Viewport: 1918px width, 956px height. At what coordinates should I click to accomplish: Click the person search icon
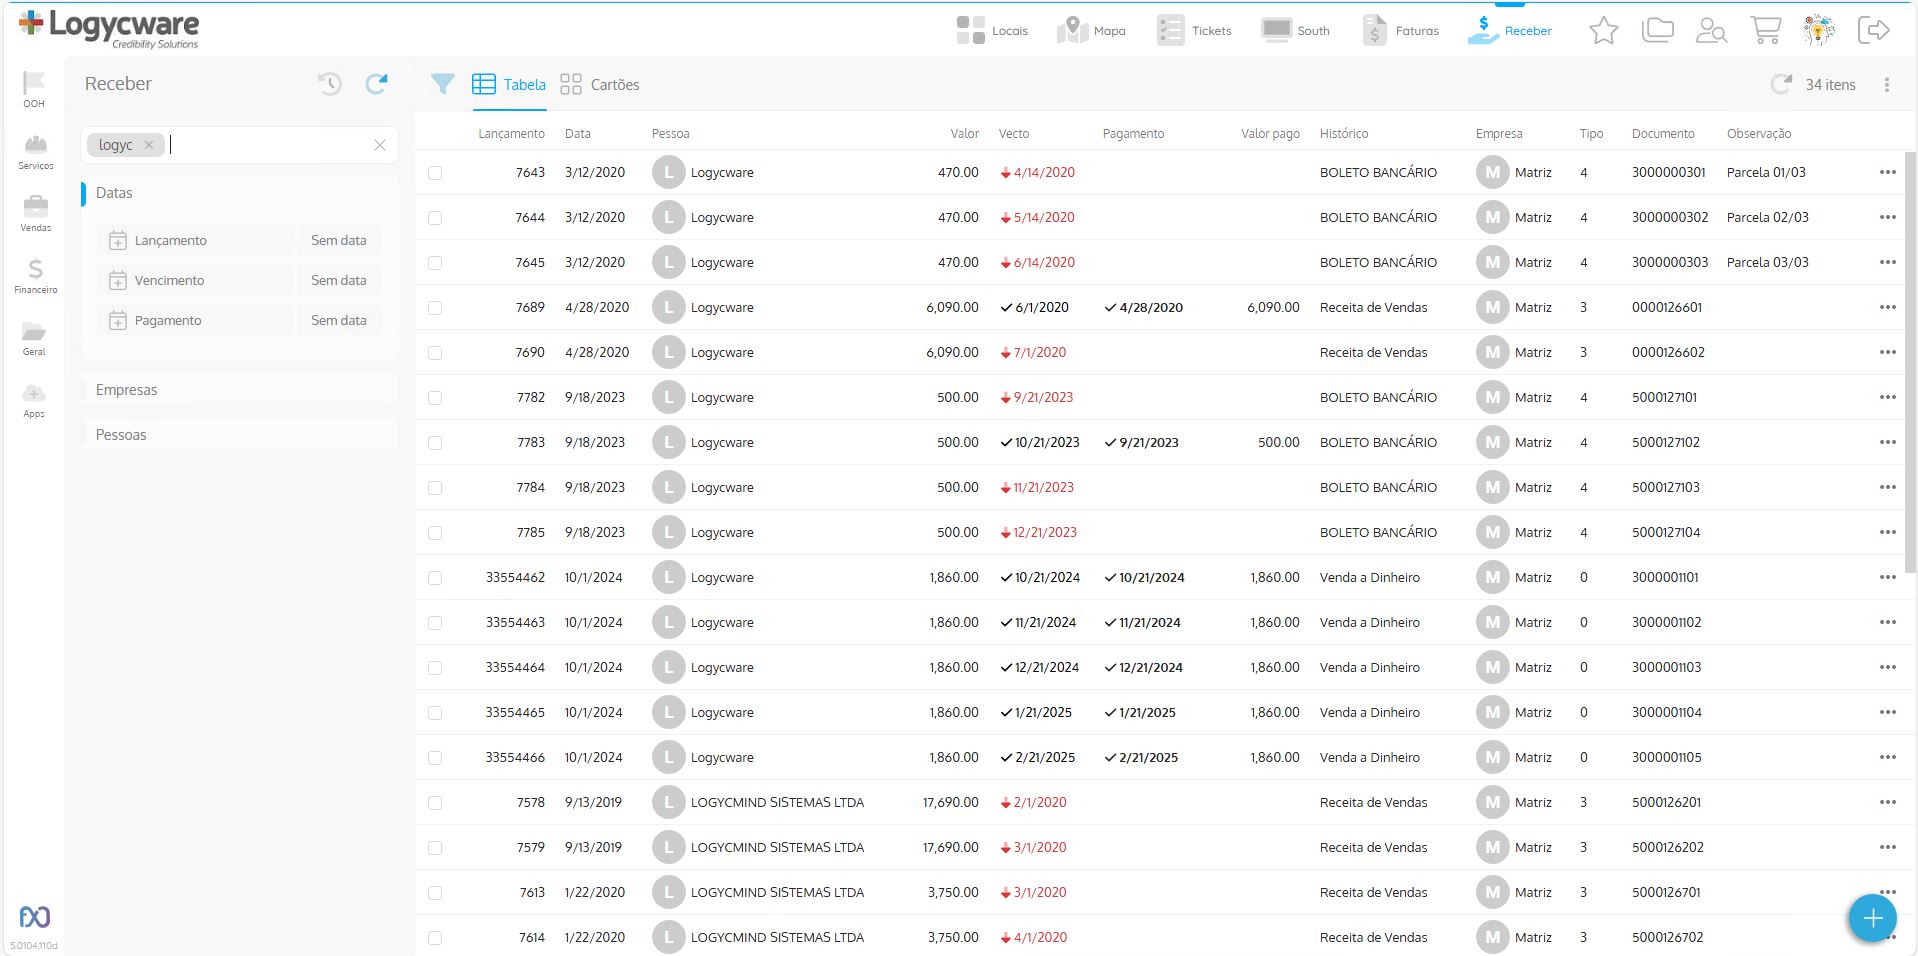(1711, 31)
